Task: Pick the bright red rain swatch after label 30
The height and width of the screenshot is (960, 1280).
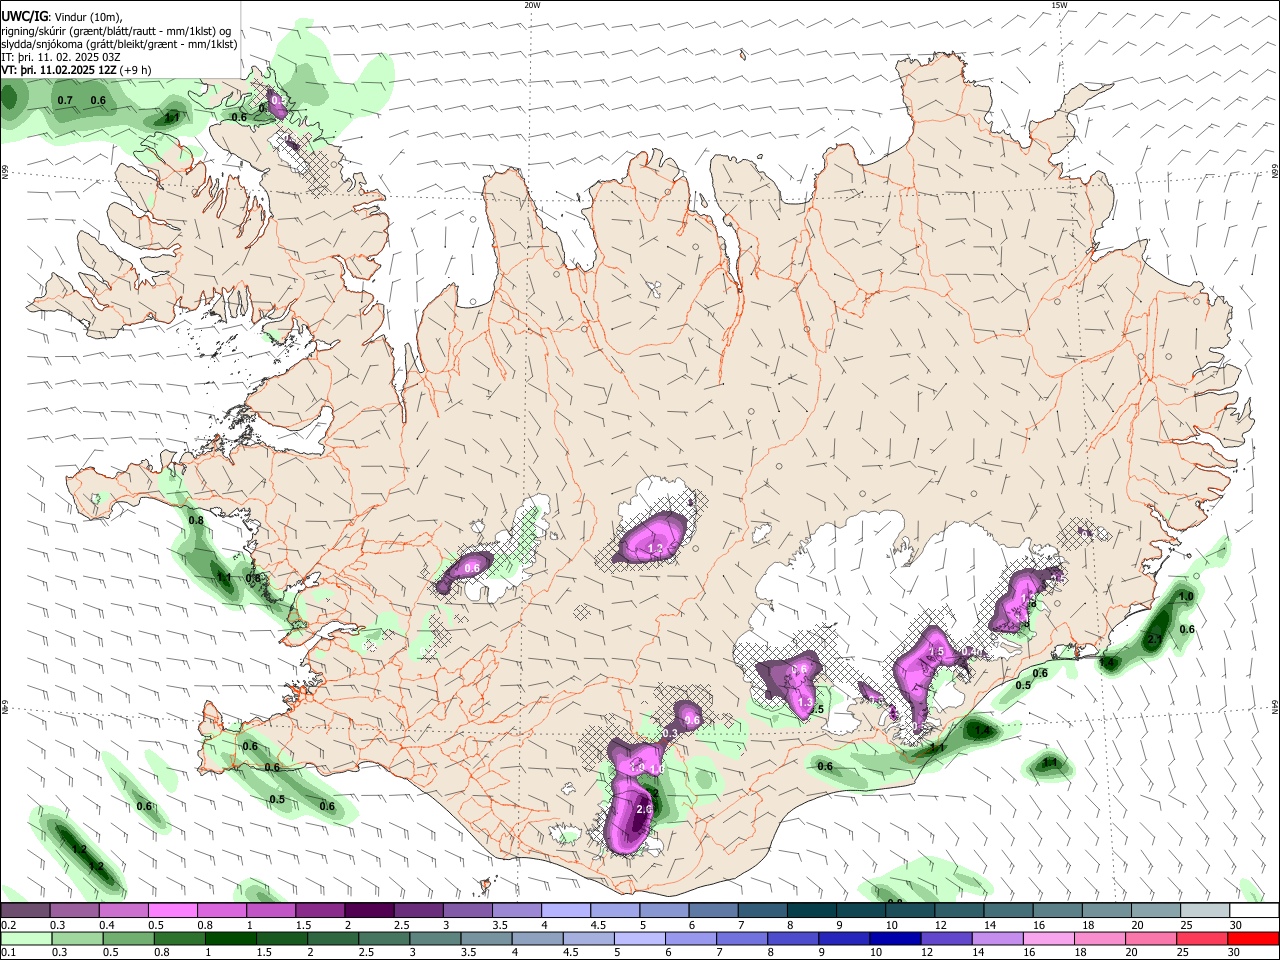Action: click(x=1253, y=938)
